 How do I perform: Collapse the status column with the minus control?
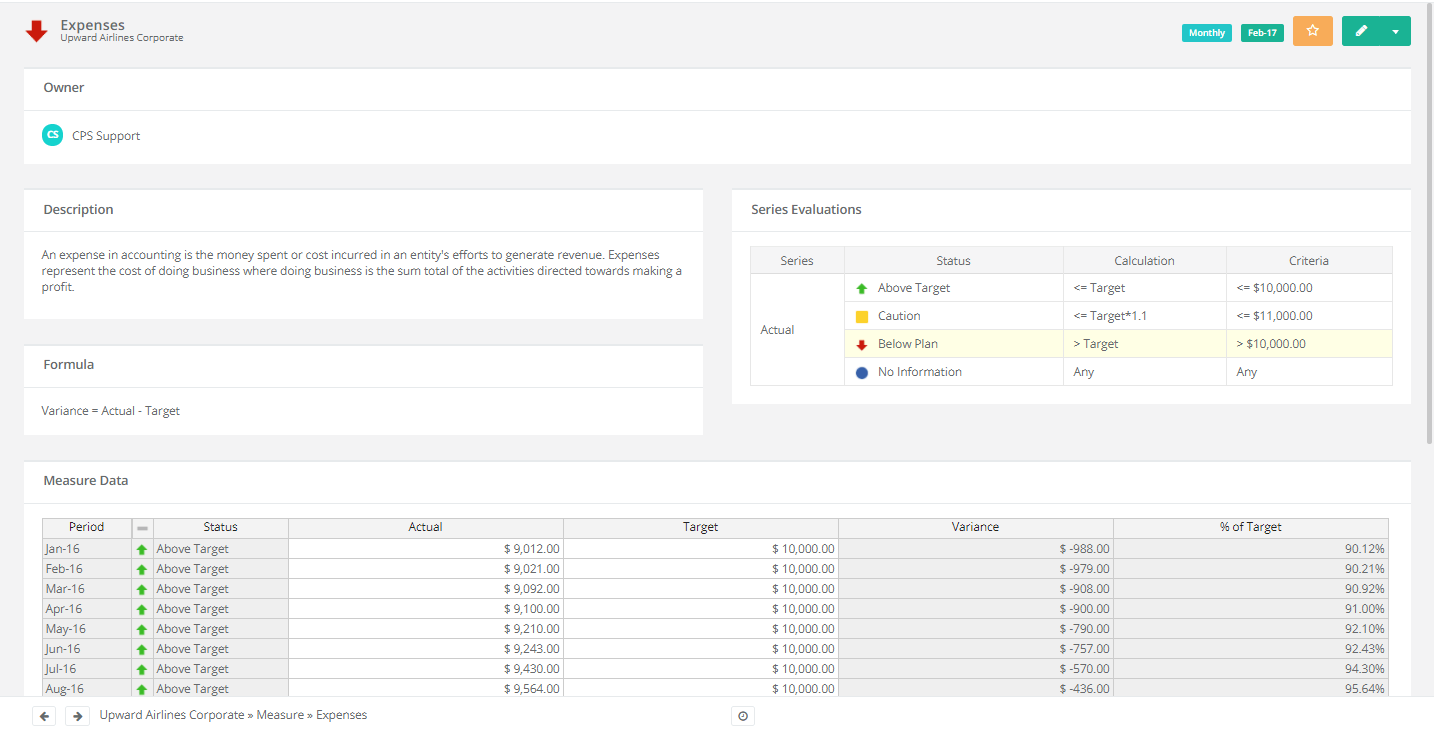tap(141, 527)
